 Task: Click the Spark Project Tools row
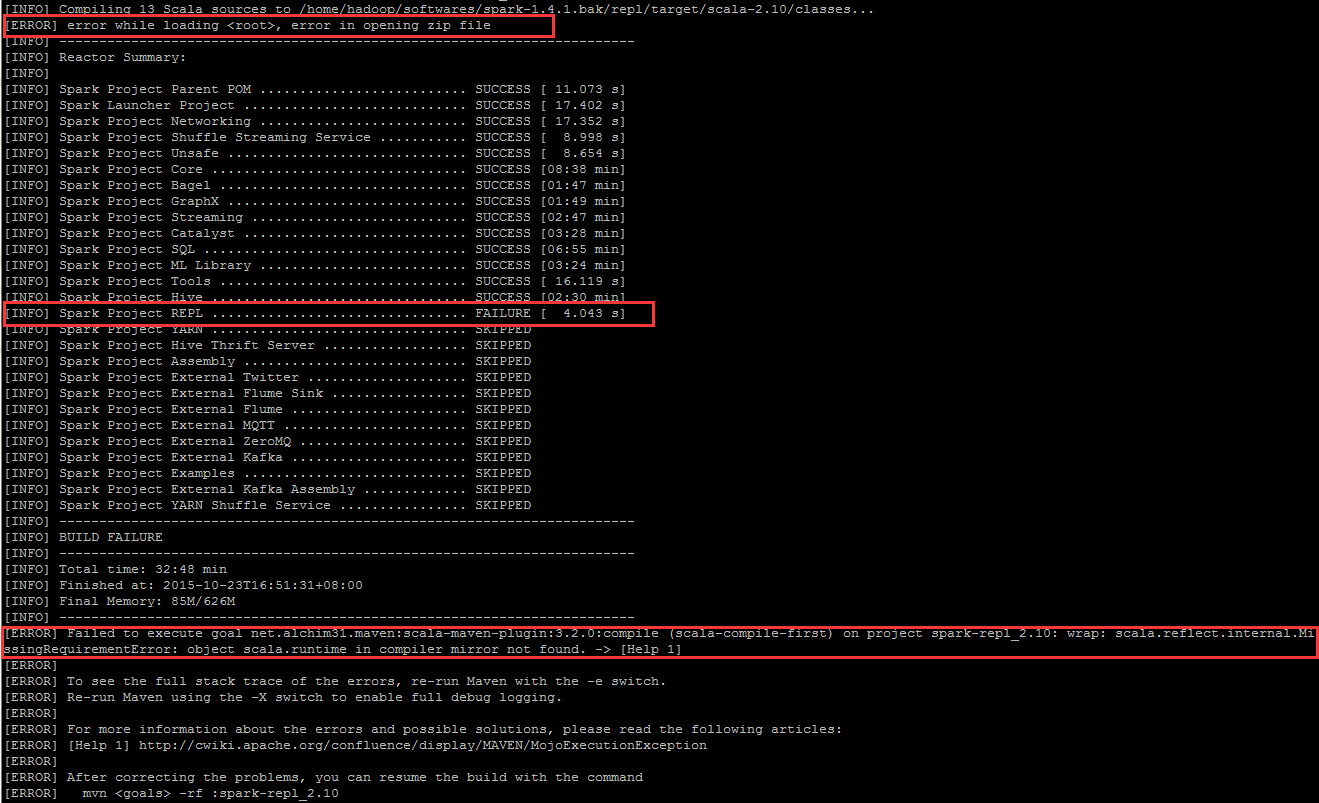click(315, 281)
